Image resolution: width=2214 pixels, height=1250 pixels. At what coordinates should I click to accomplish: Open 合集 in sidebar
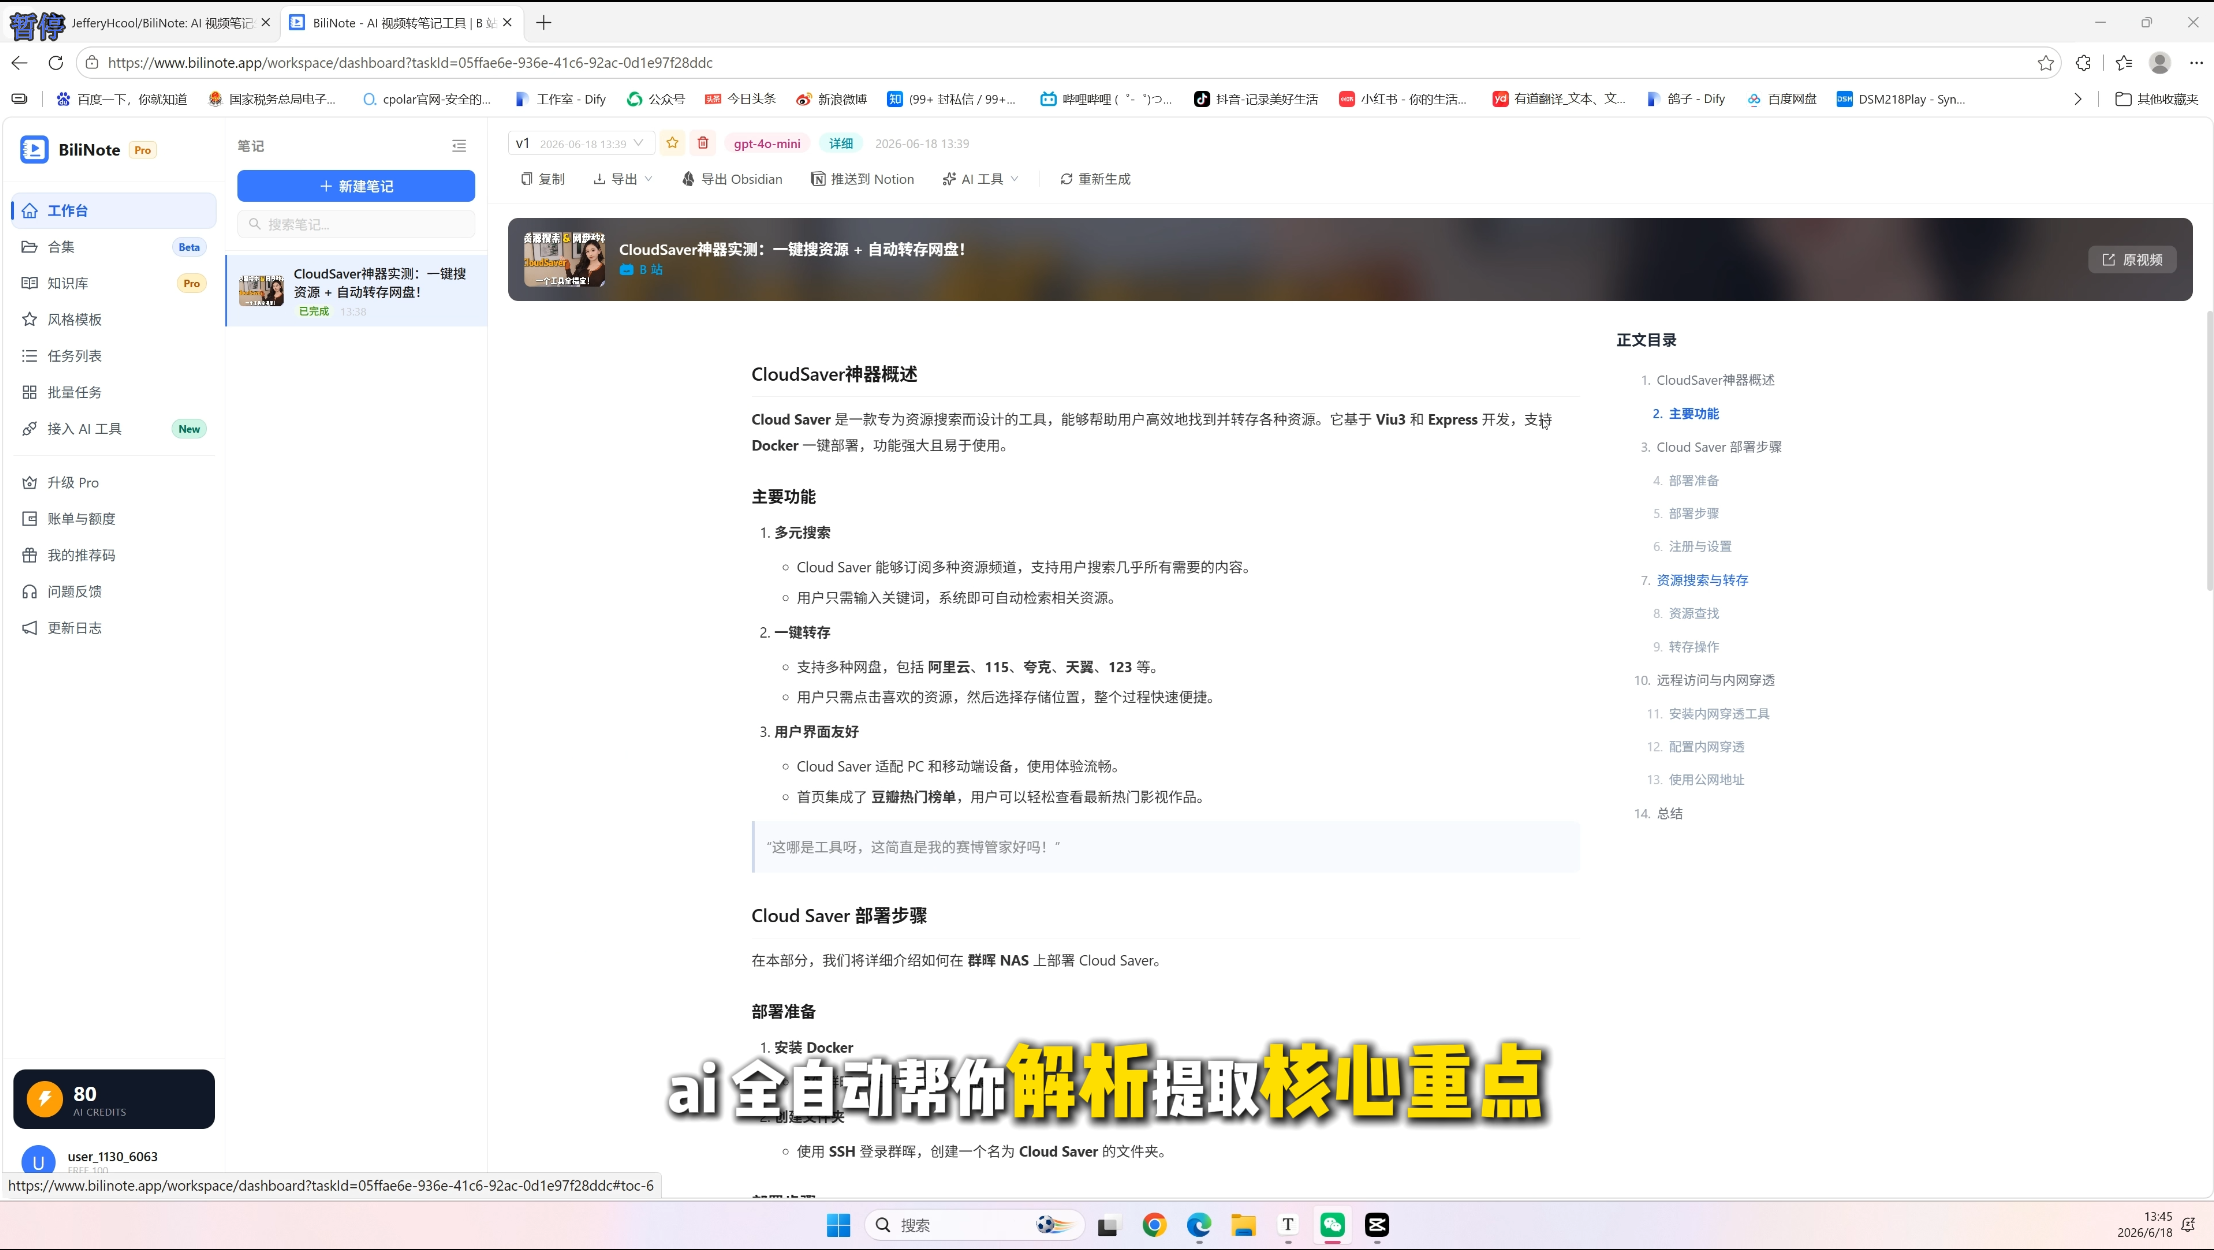(x=114, y=247)
